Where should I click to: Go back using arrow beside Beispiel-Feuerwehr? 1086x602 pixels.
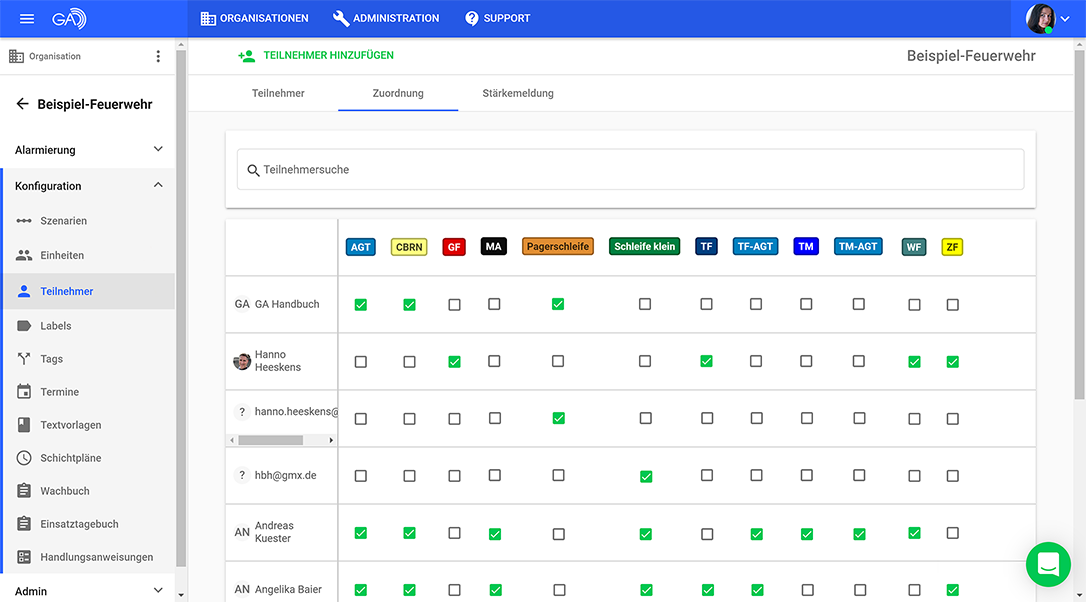tap(22, 104)
